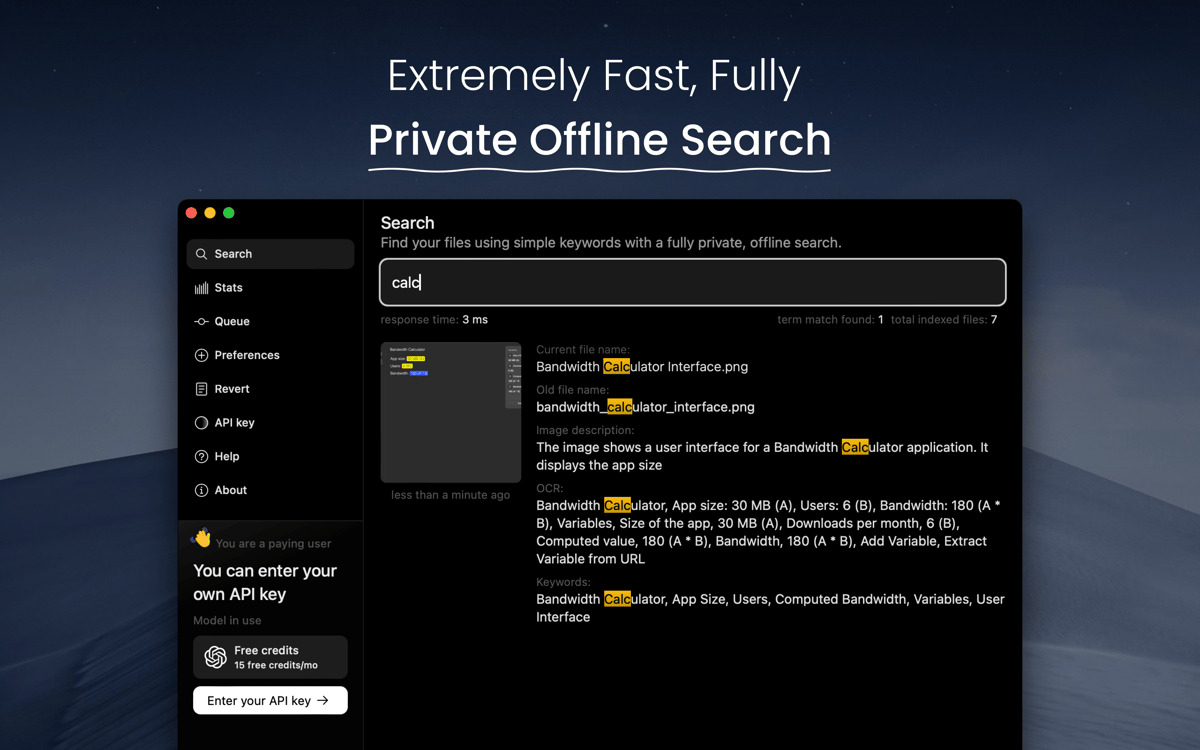Screen dimensions: 1200x750
Task: Click the Search magnifier icon in sidebar
Action: pos(201,254)
